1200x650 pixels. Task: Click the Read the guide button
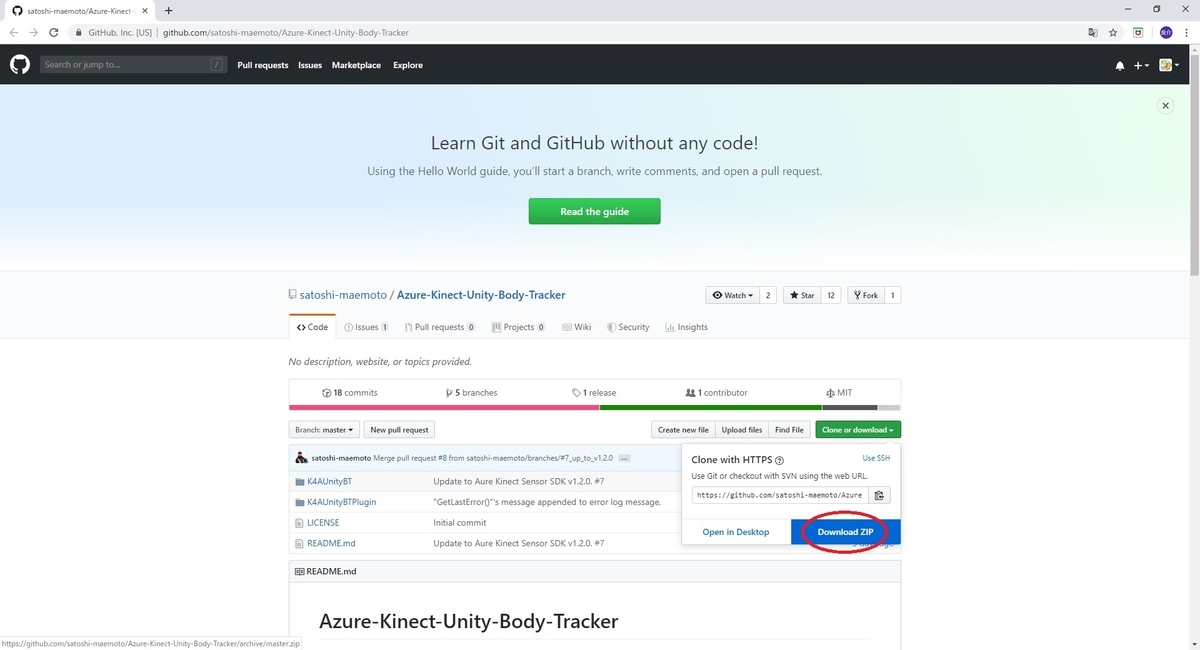pos(594,211)
